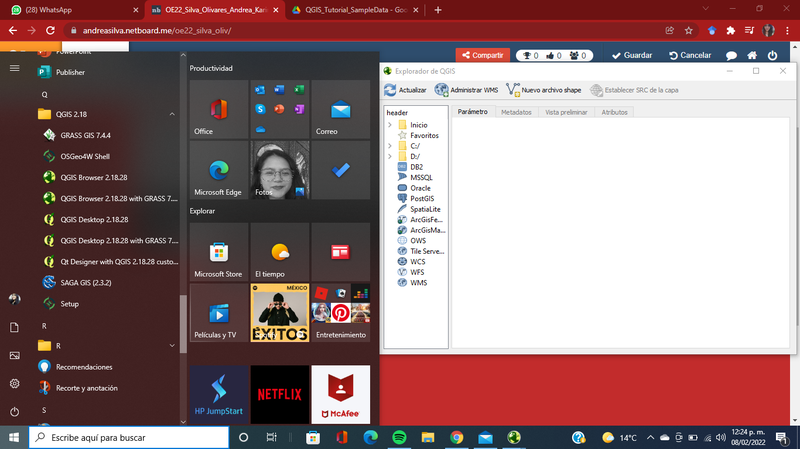The image size is (800, 449).
Task: Click the Compartir button
Action: [x=483, y=55]
